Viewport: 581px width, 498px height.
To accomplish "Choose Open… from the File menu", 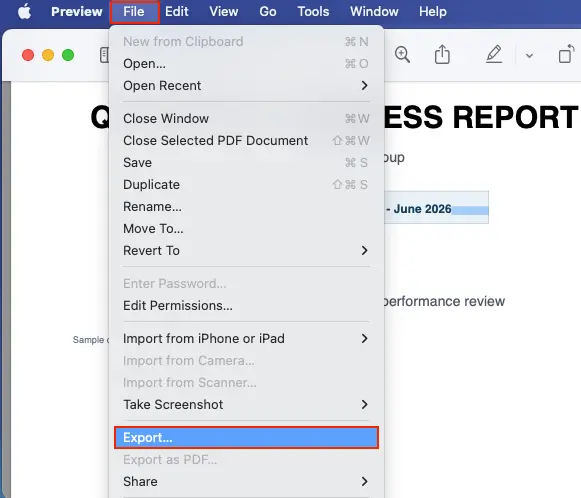I will pos(246,64).
